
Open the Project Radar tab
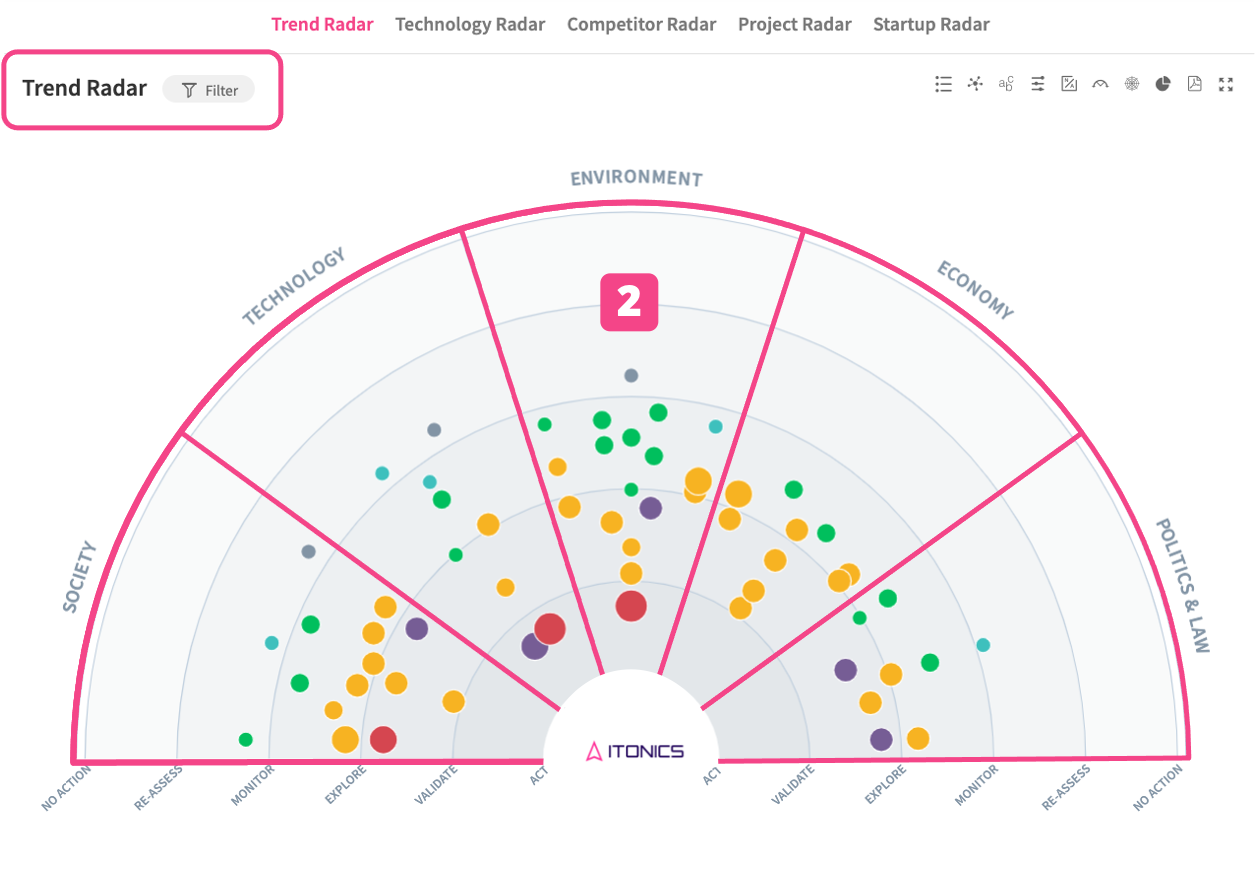(795, 25)
